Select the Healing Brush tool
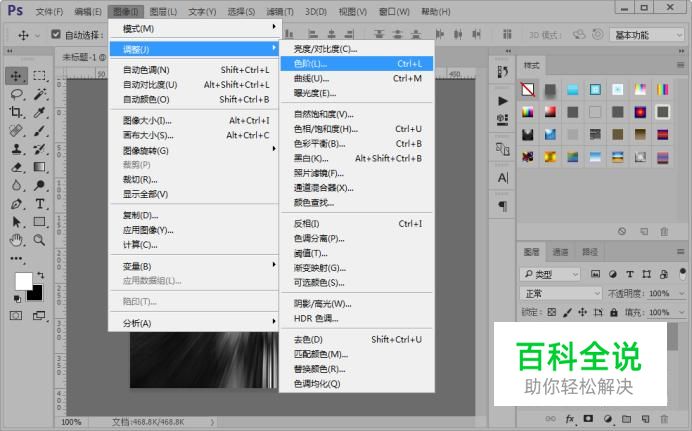 [16, 131]
